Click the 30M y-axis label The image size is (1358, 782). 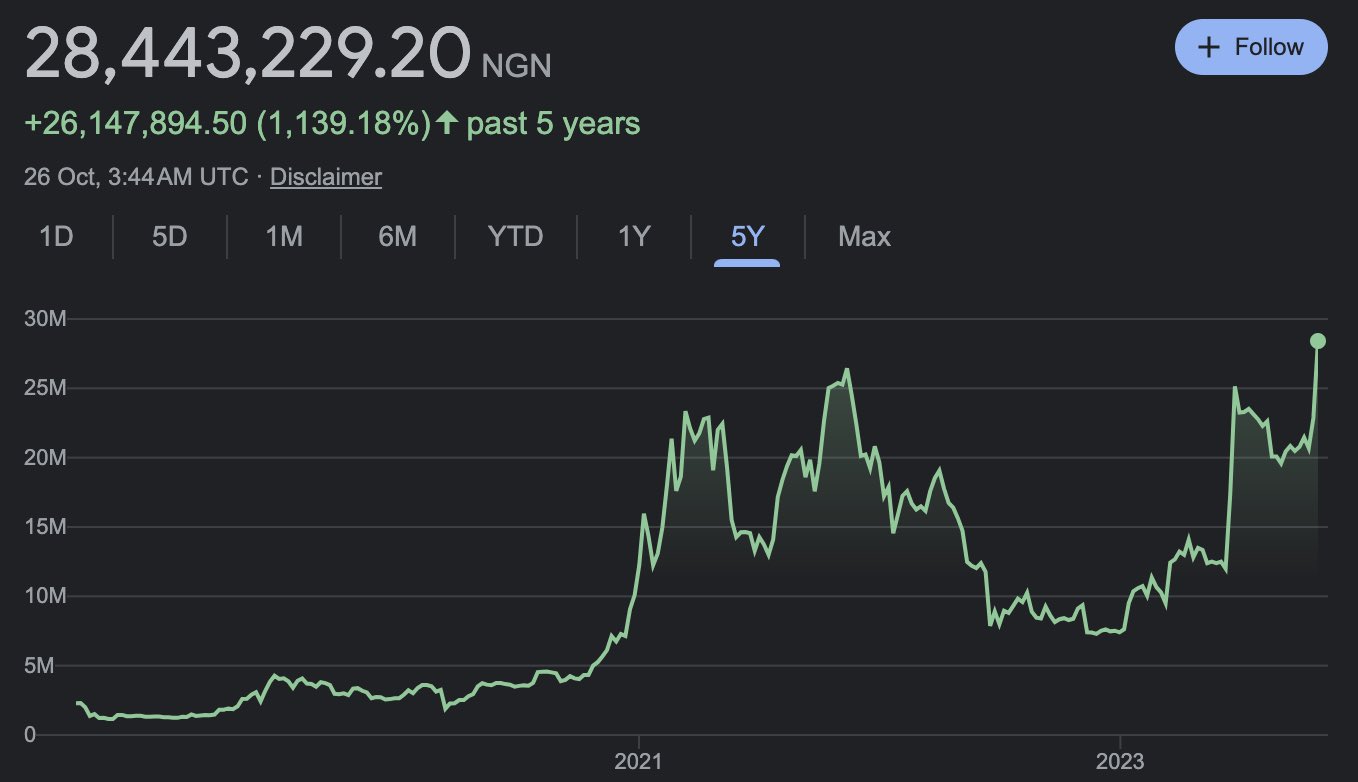[x=44, y=319]
